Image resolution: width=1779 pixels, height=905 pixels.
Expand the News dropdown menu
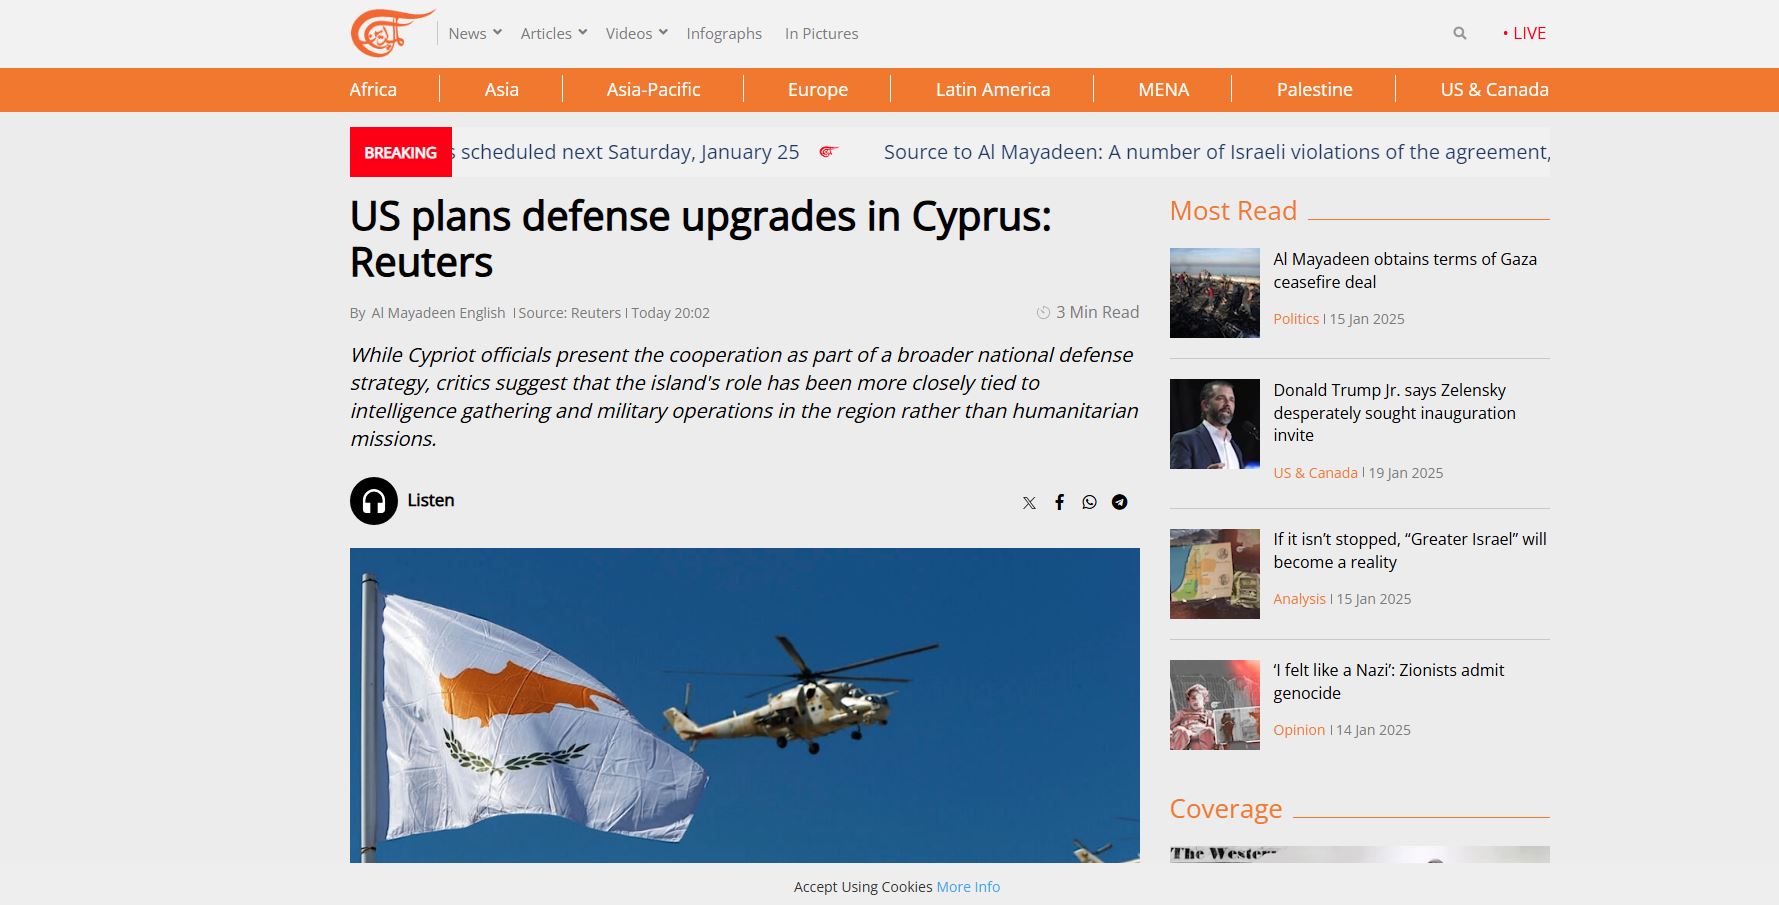pos(474,33)
